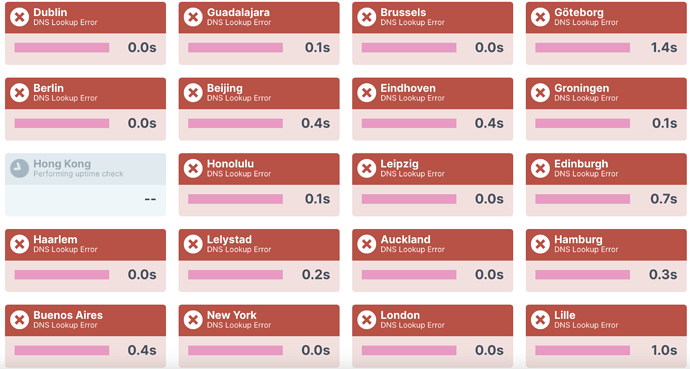The image size is (690, 369).
Task: Open the Brussels DNS Lookup Error card header
Action: (433, 18)
